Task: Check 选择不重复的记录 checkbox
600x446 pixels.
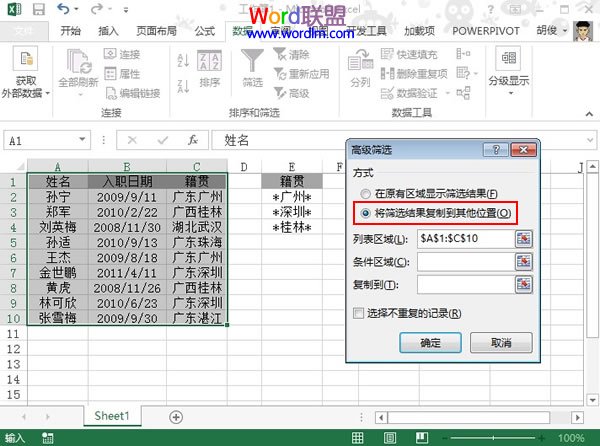Action: (359, 313)
